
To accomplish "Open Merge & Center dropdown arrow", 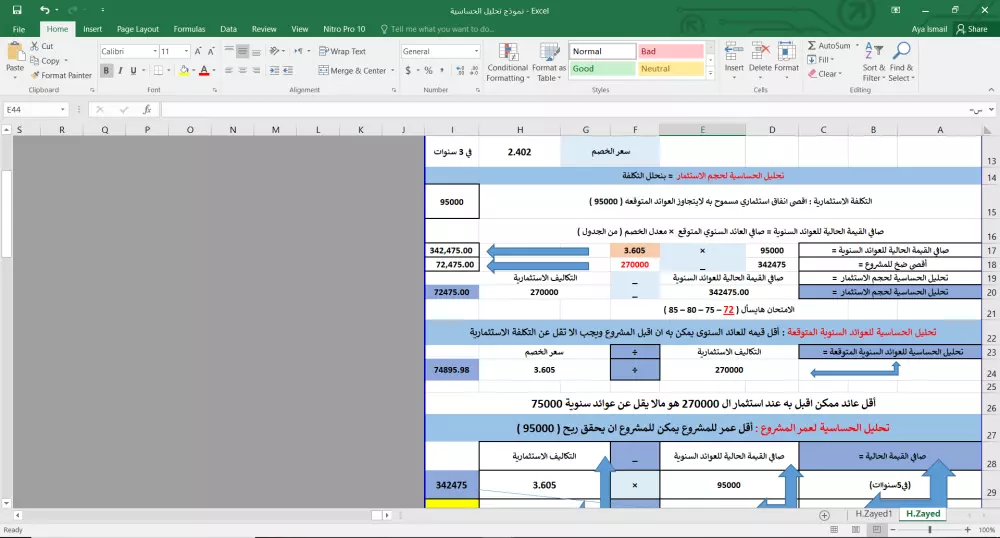I will [392, 71].
